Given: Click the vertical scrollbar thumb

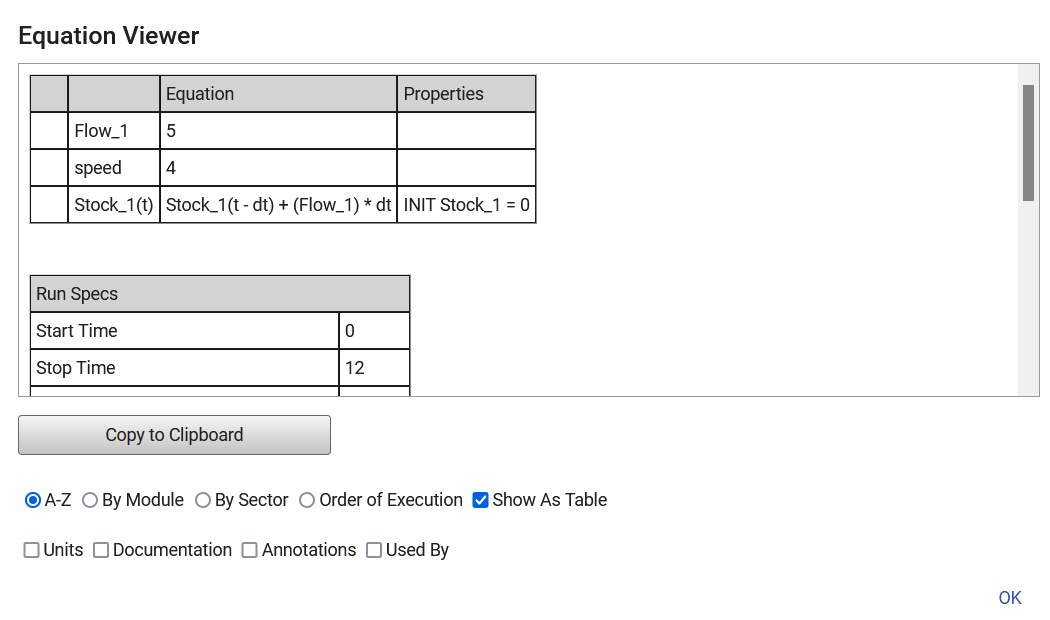Looking at the screenshot, I should click(x=1028, y=143).
